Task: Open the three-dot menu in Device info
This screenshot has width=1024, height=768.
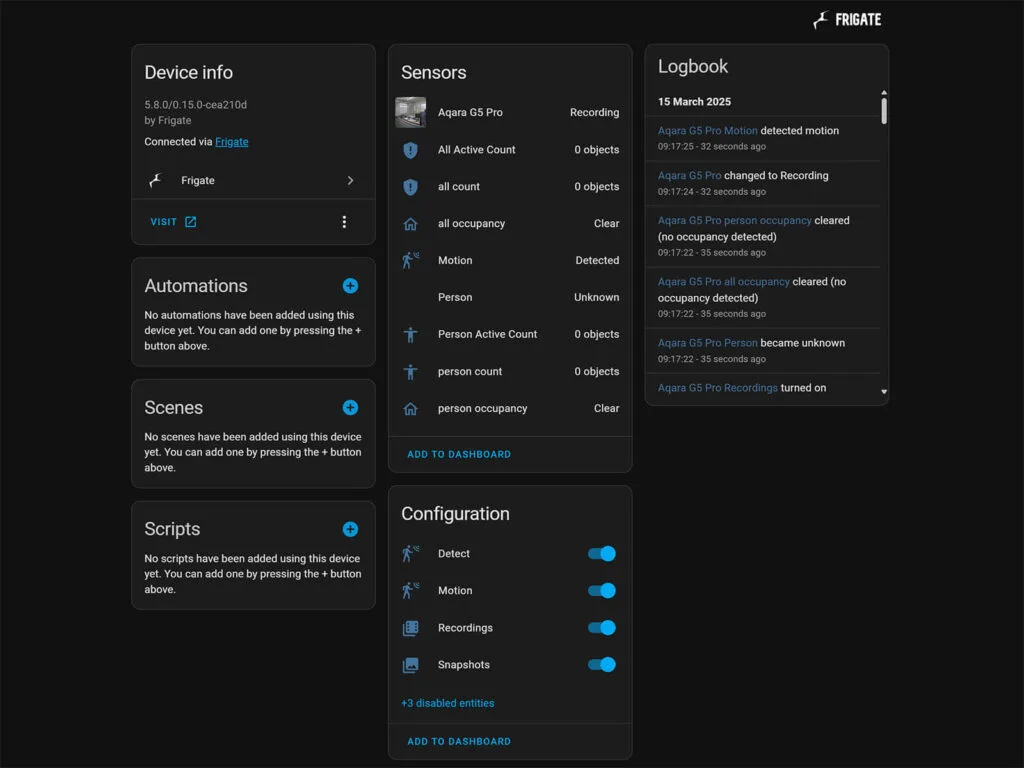Action: click(x=344, y=222)
